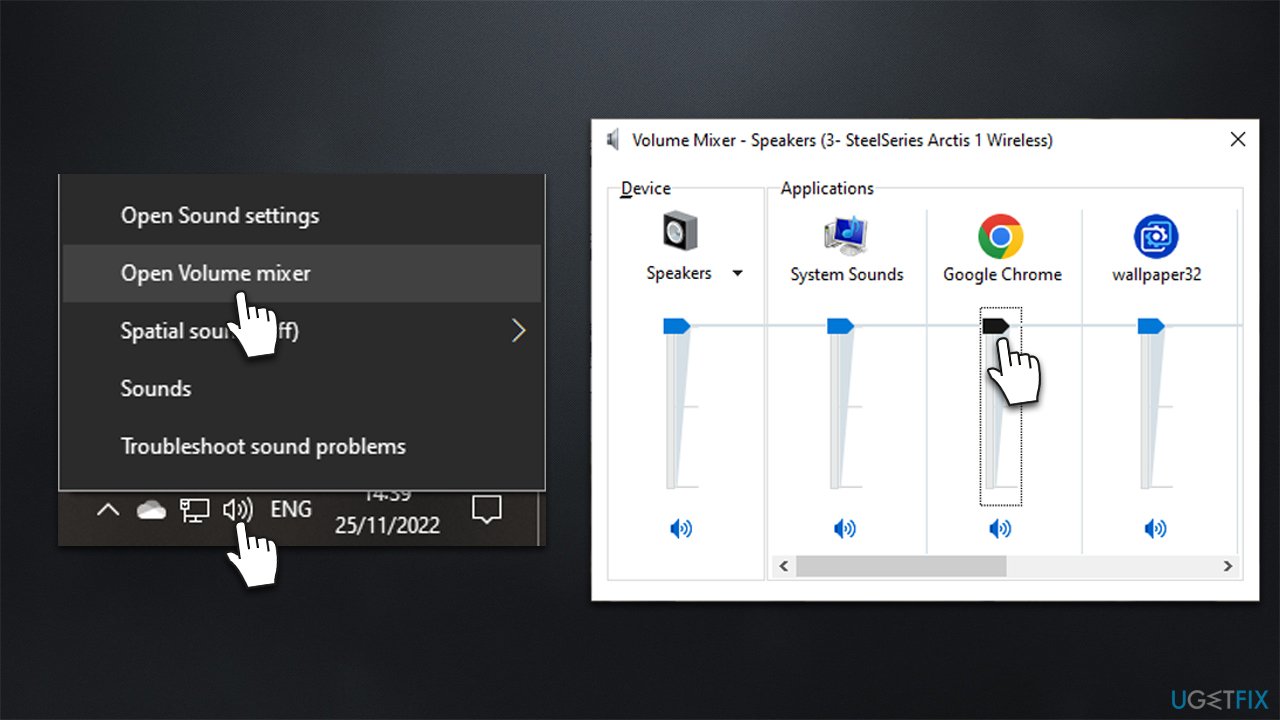
Task: Select Open Volume mixer
Action: [x=215, y=273]
